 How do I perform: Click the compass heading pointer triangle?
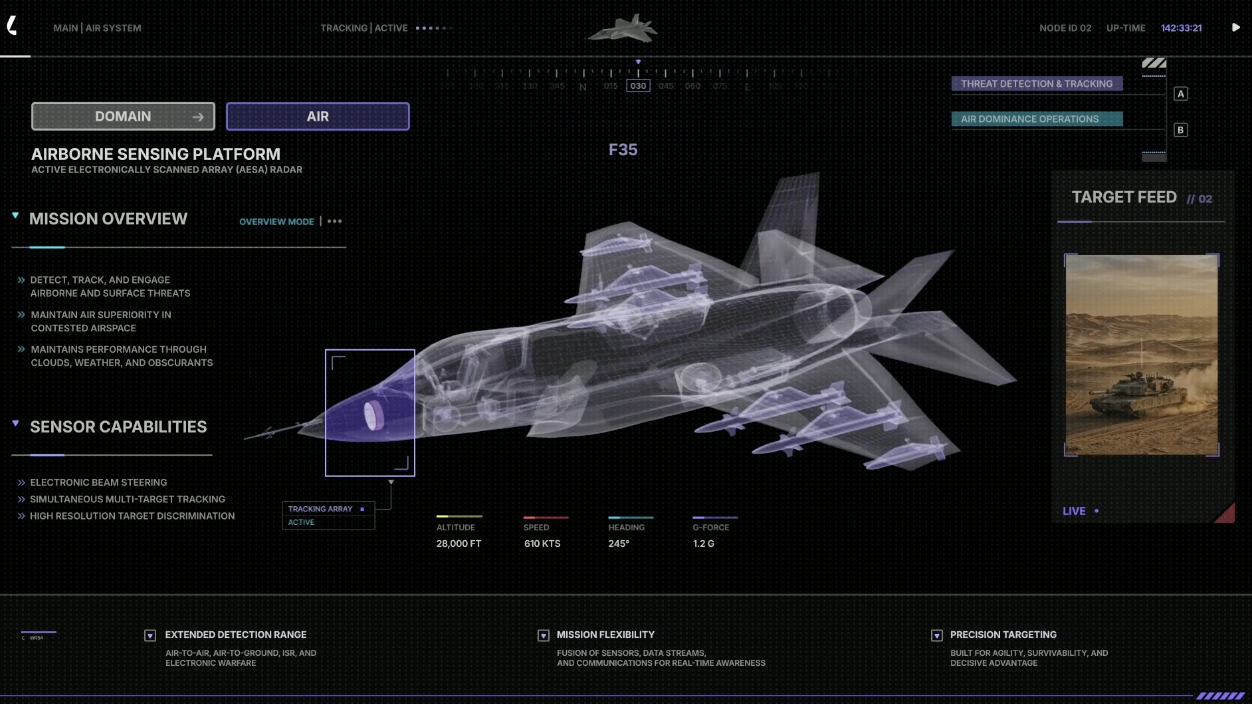(638, 62)
